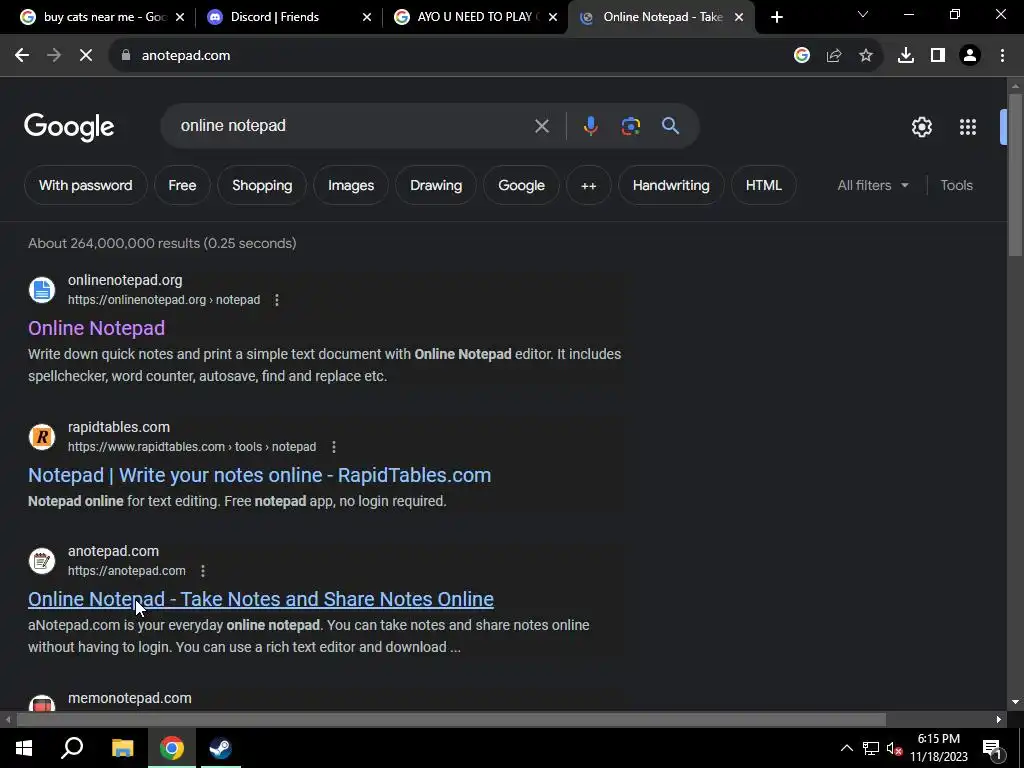
Task: Stop loading the page
Action: pyautogui.click(x=86, y=56)
